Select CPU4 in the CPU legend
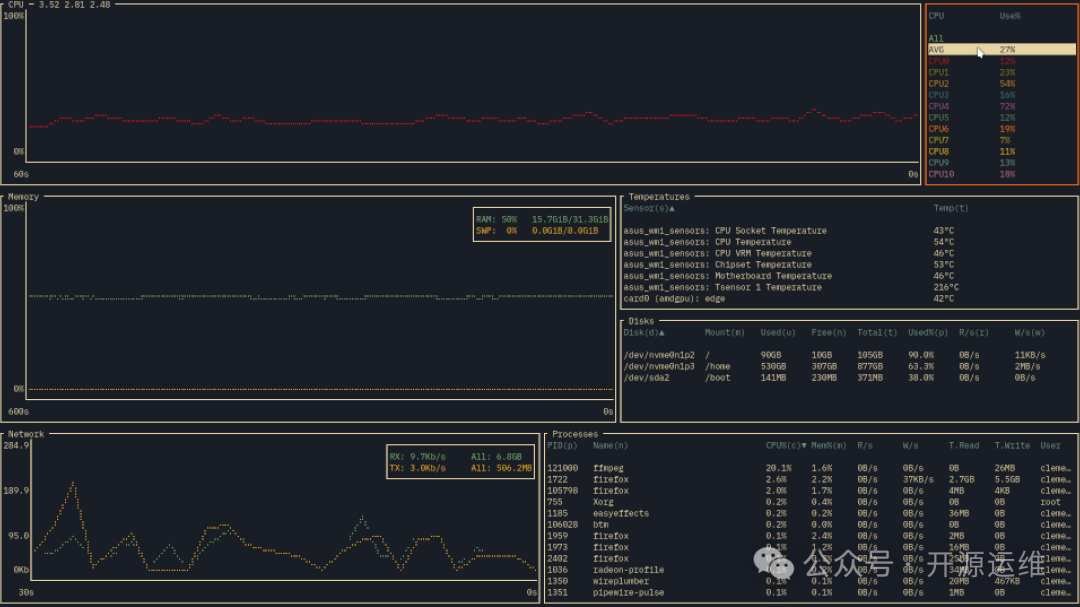 pyautogui.click(x=939, y=106)
